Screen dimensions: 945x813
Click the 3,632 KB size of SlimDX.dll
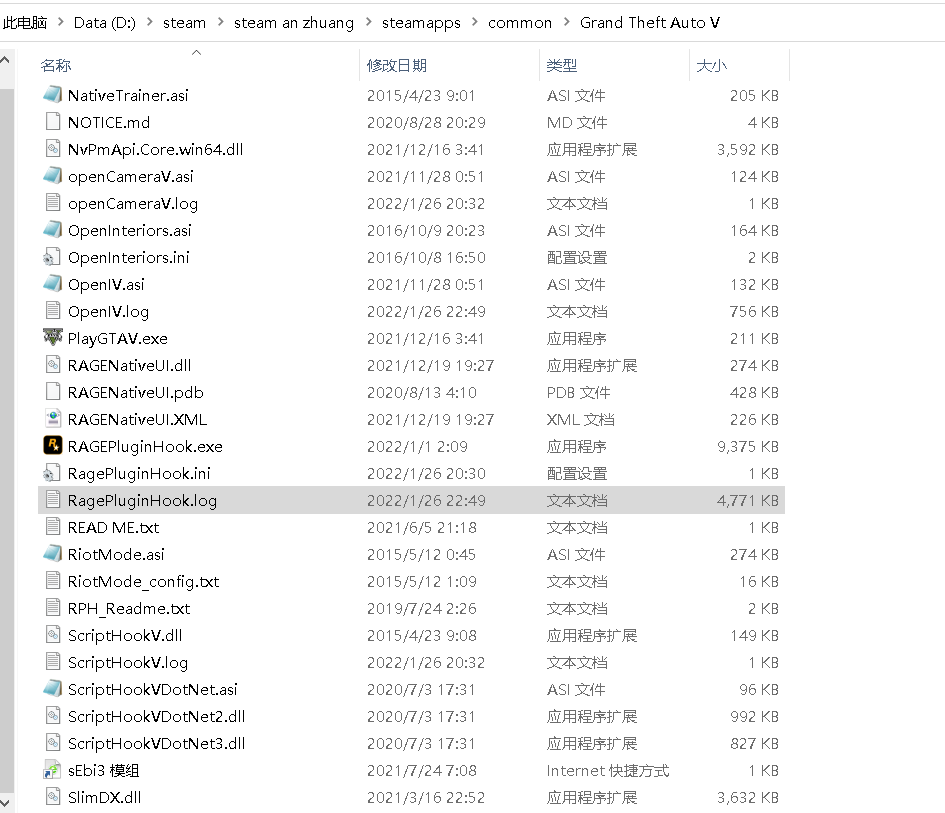[747, 797]
